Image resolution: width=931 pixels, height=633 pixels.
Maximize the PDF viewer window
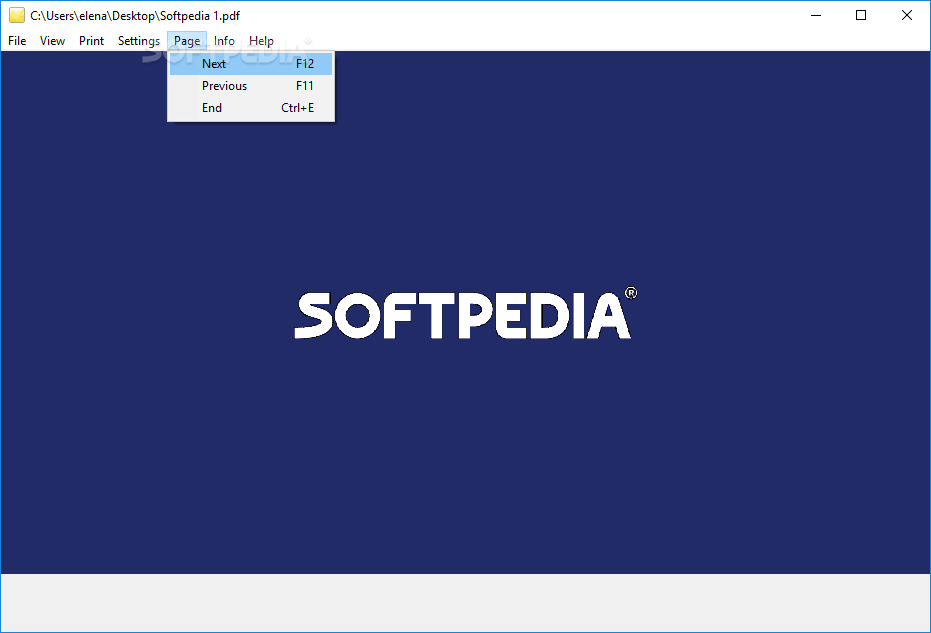click(x=861, y=15)
